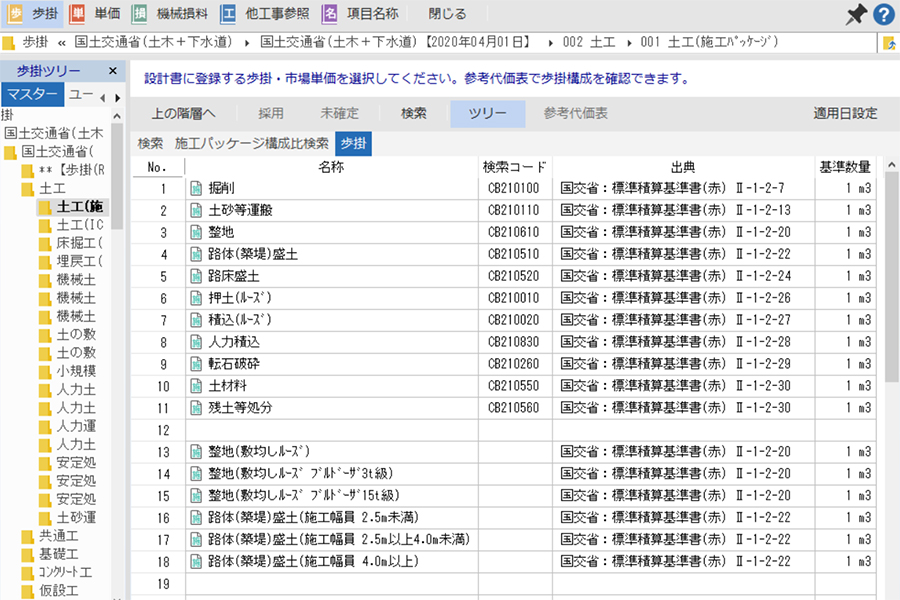The height and width of the screenshot is (600, 900).
Task: Click breadcrumb 国土交通省(土木+下水道)【2020年04月01日】
Action: point(396,42)
